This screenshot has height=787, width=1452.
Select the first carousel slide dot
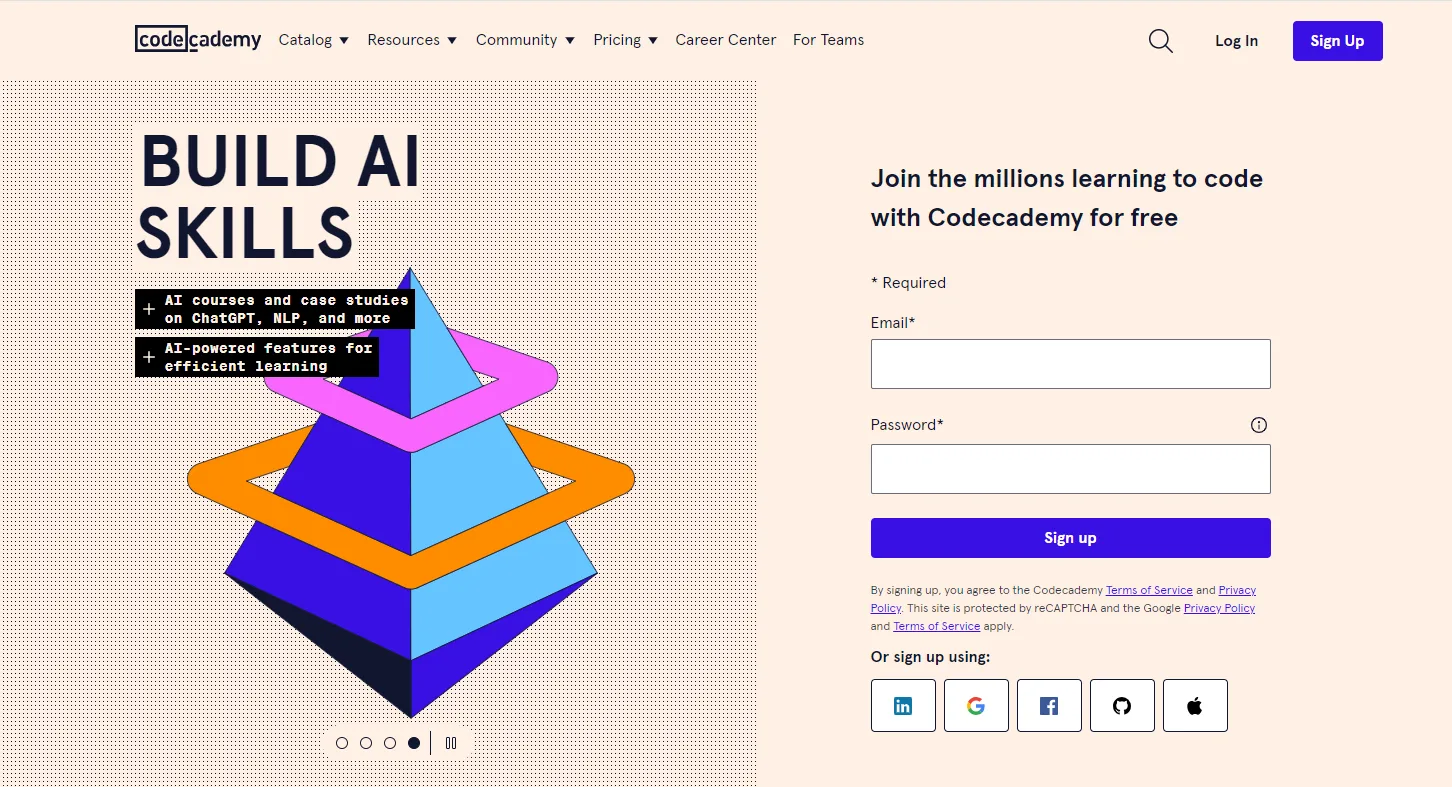pyautogui.click(x=342, y=743)
